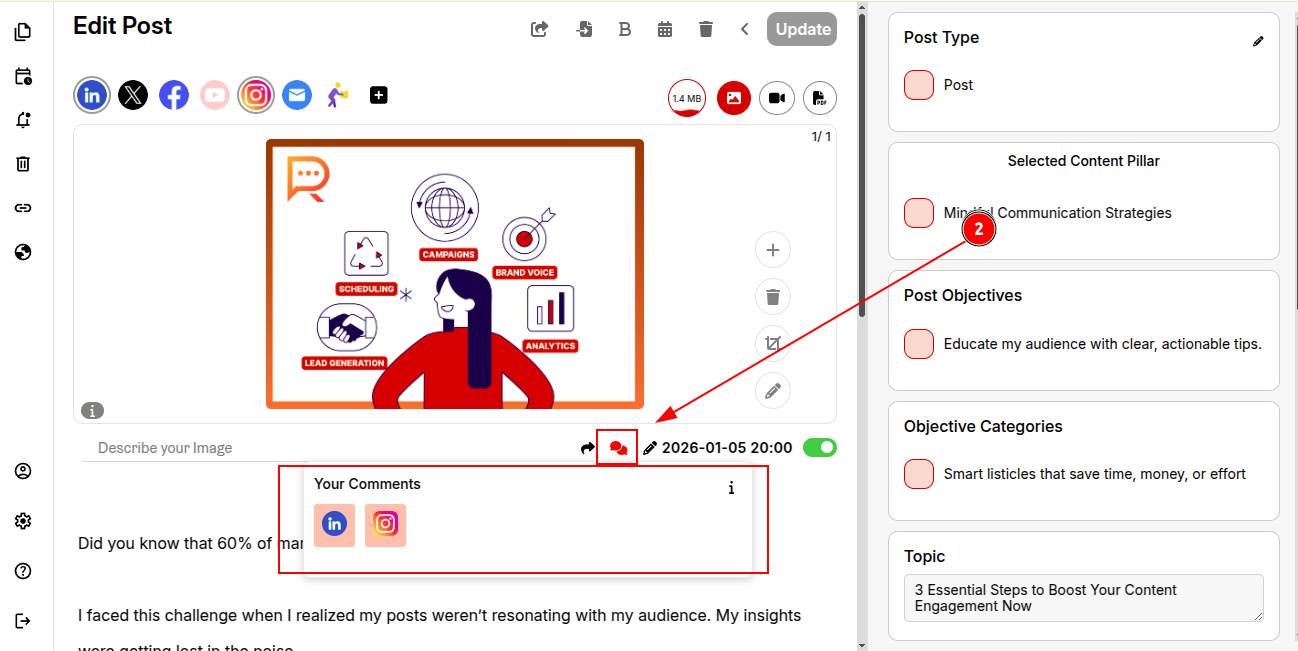Toggle the green schedule switch
1298x651 pixels.
[819, 447]
